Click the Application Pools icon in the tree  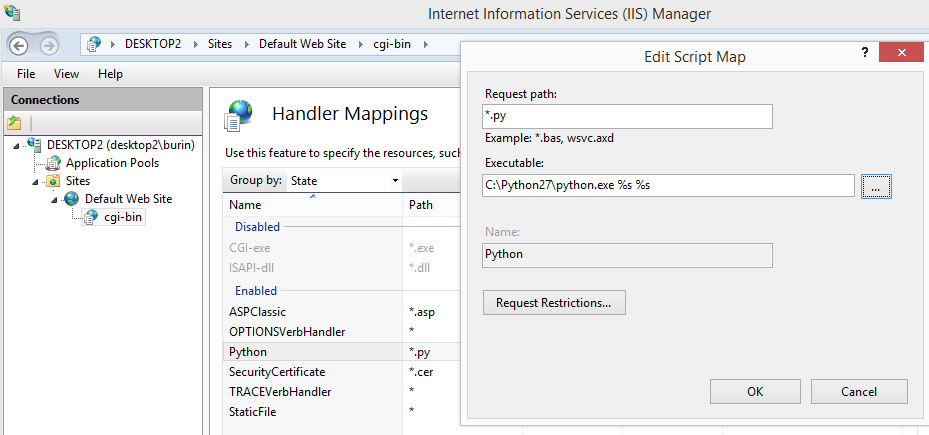coord(56,163)
